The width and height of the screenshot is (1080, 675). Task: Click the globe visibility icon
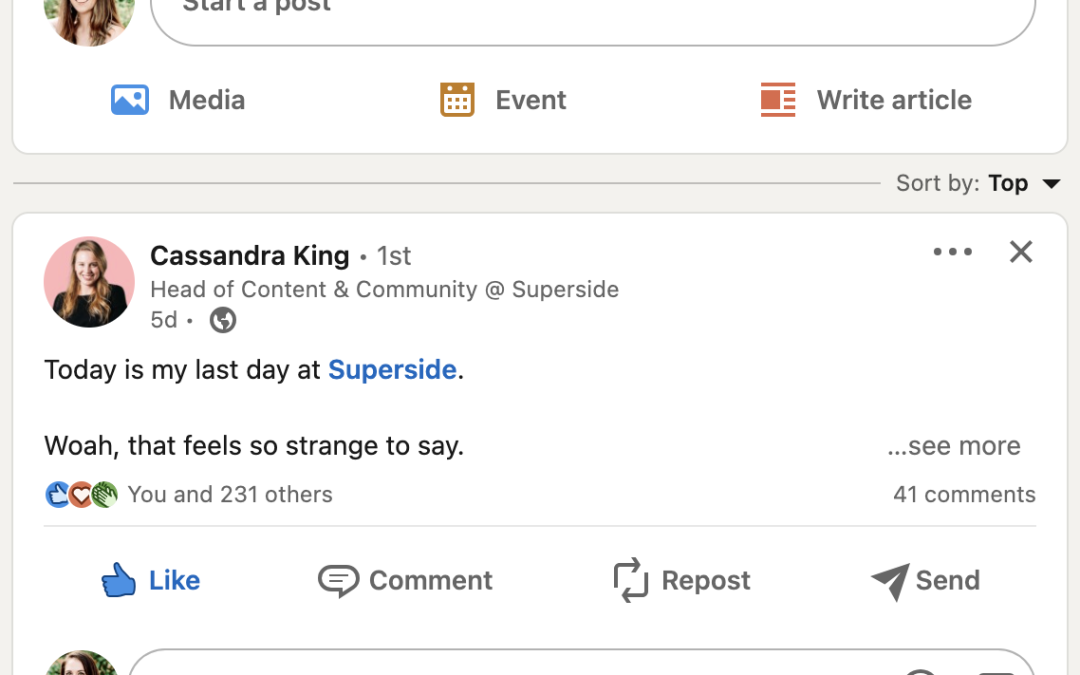click(x=223, y=320)
